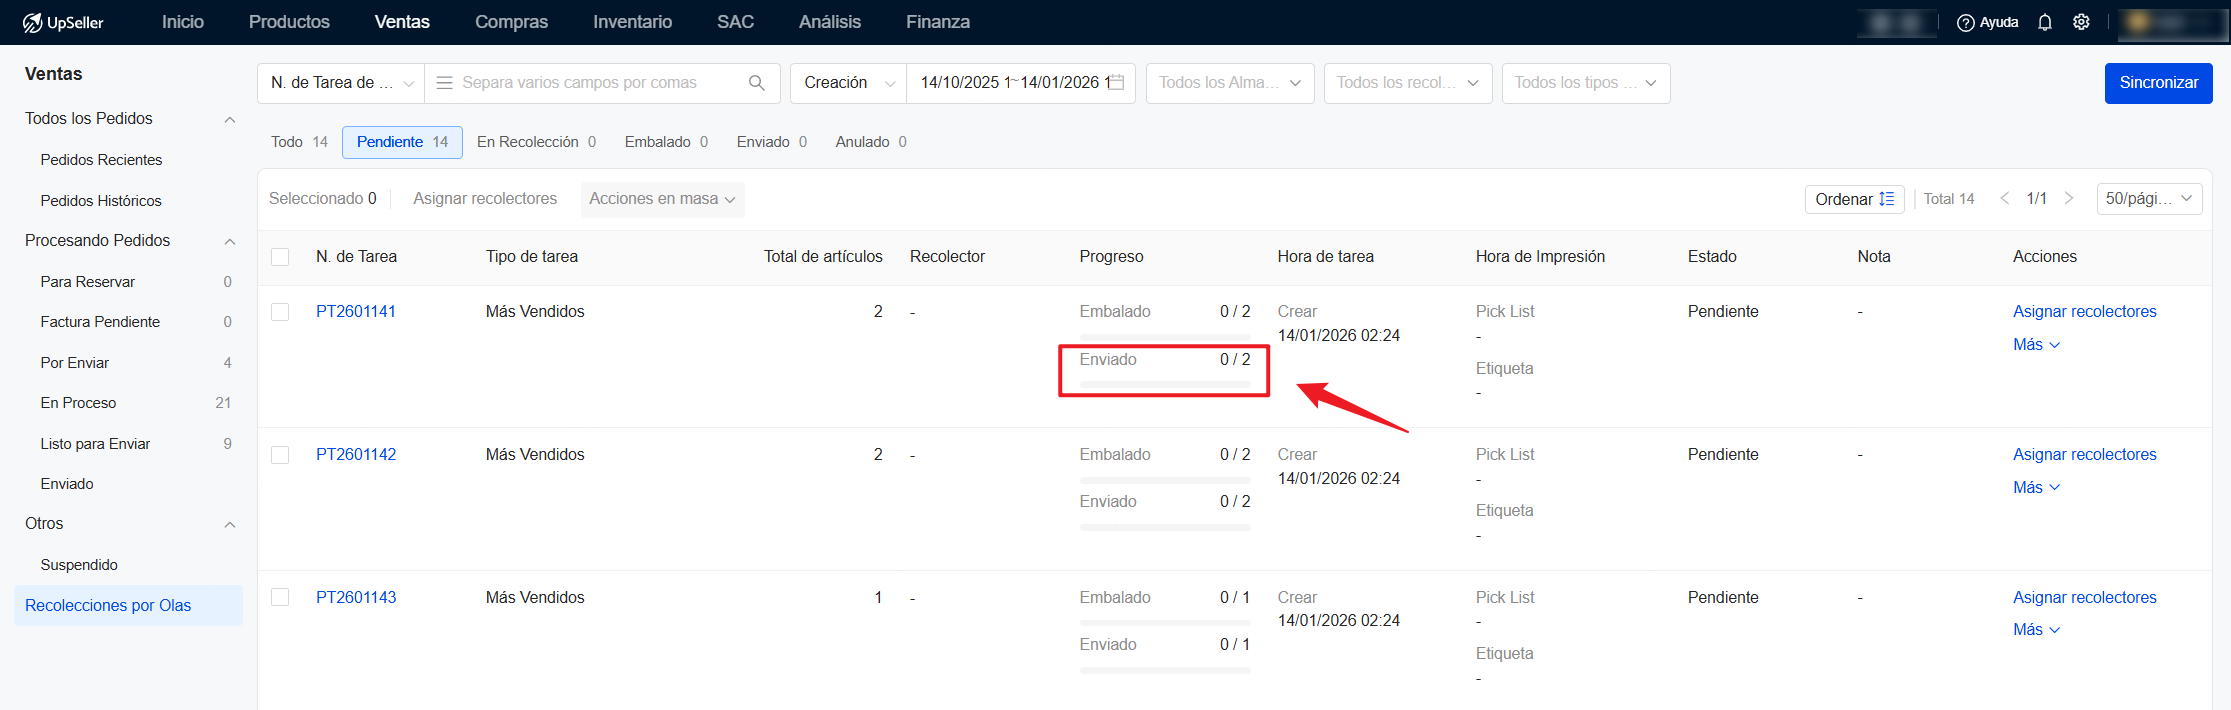Open the Todos los recolectores dropdown
This screenshot has height=710, width=2231.
(x=1408, y=83)
